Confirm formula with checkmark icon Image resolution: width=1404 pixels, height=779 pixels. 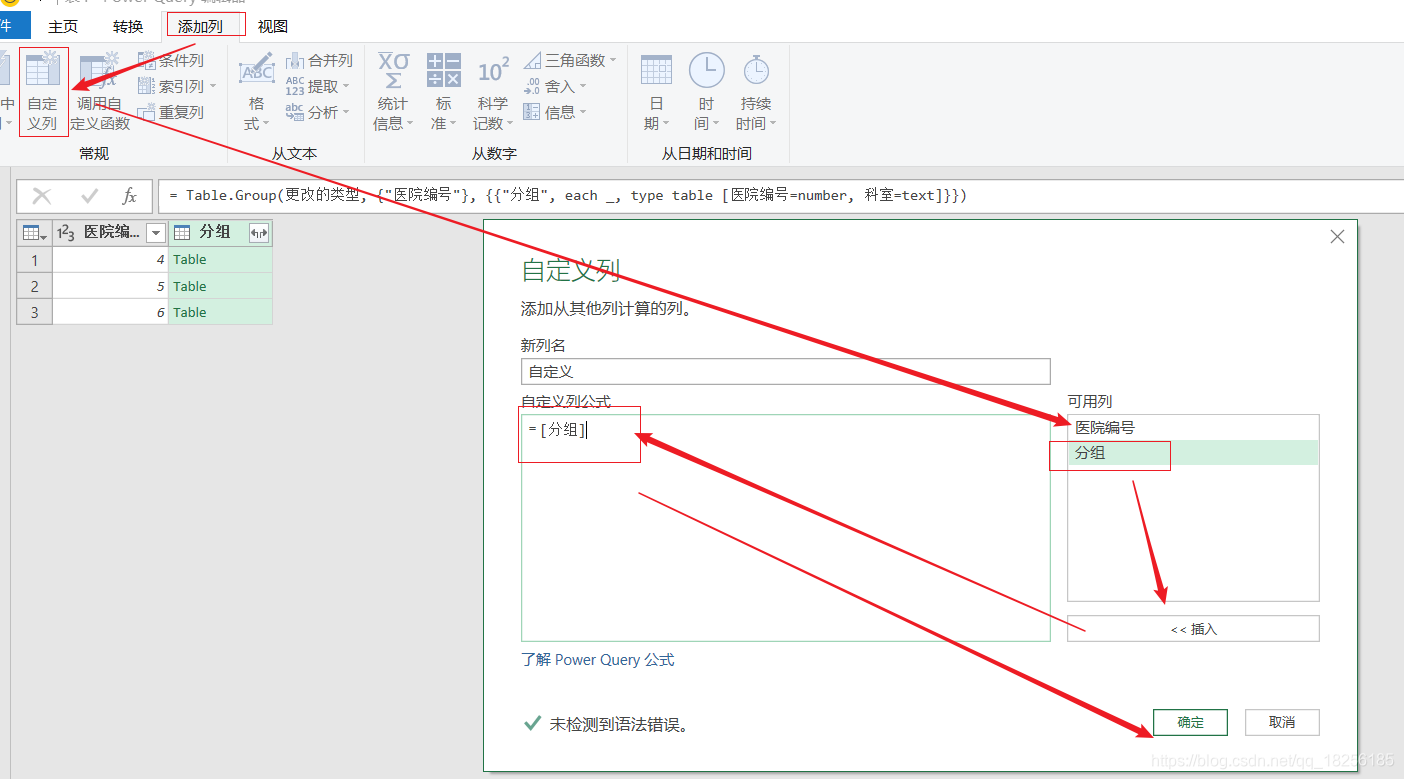pos(90,196)
